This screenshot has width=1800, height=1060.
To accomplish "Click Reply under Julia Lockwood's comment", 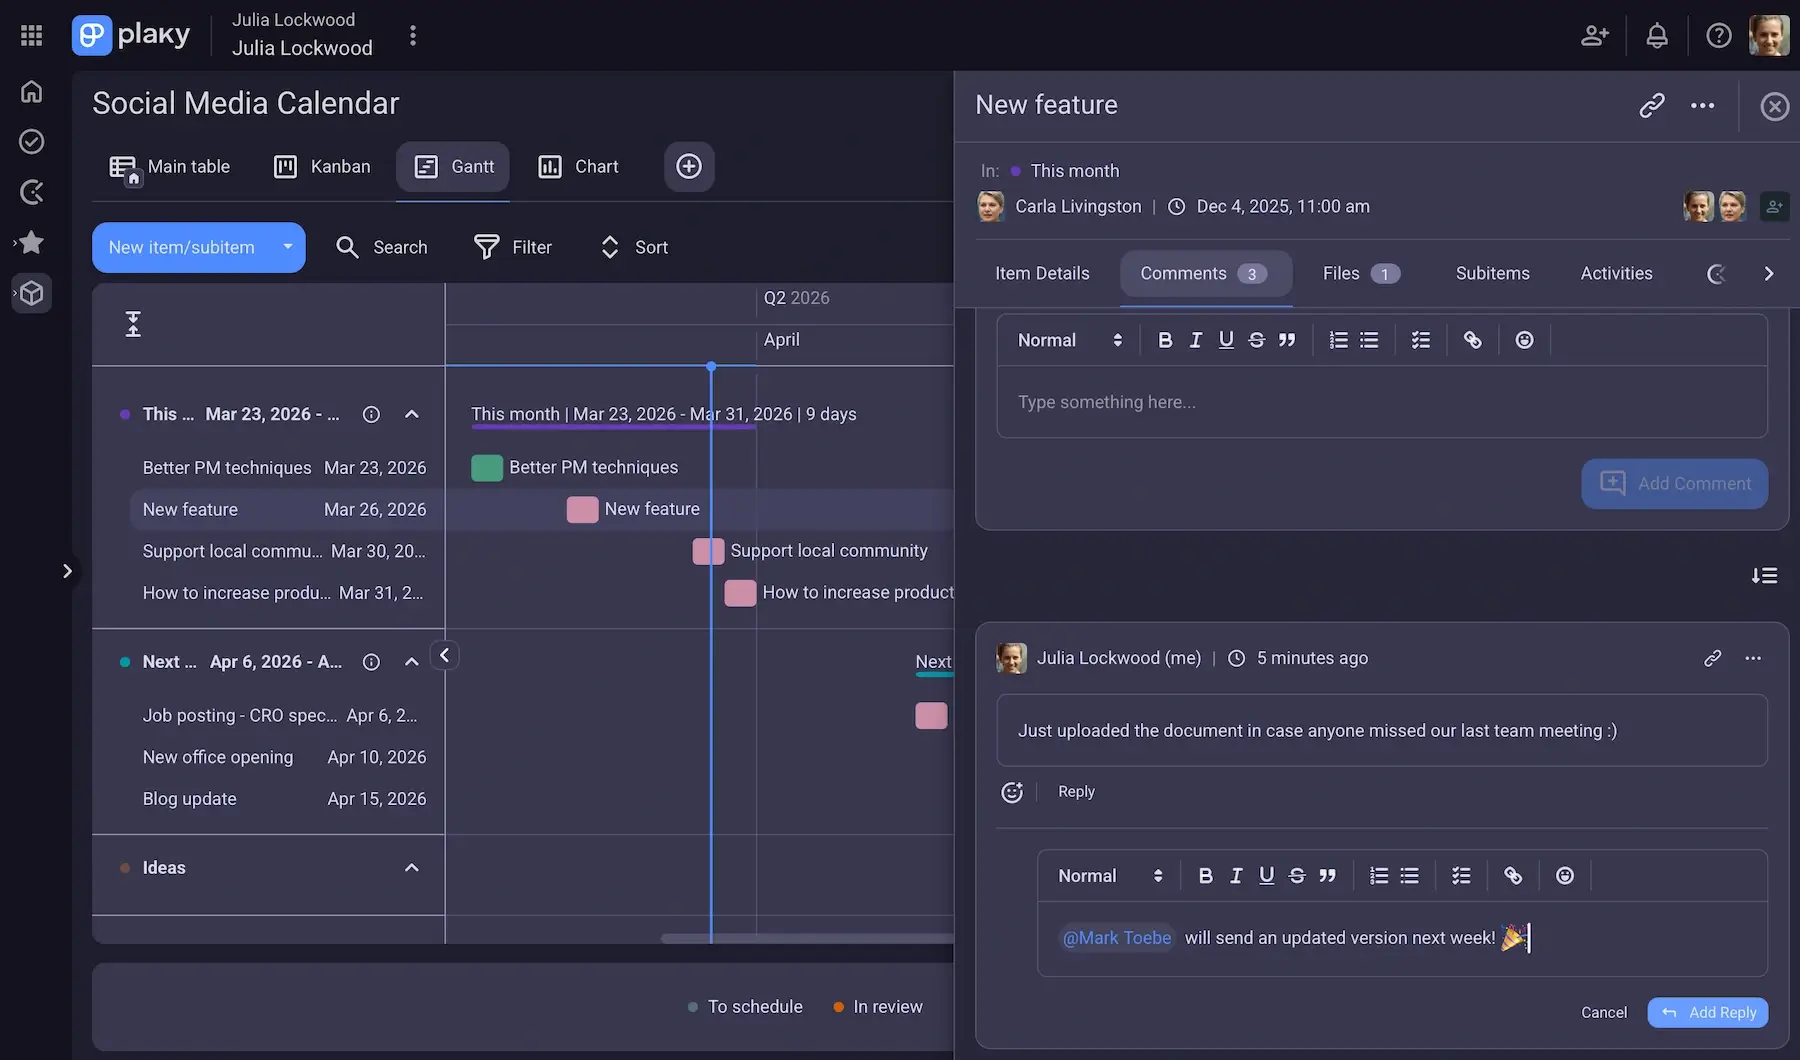I will (1076, 791).
